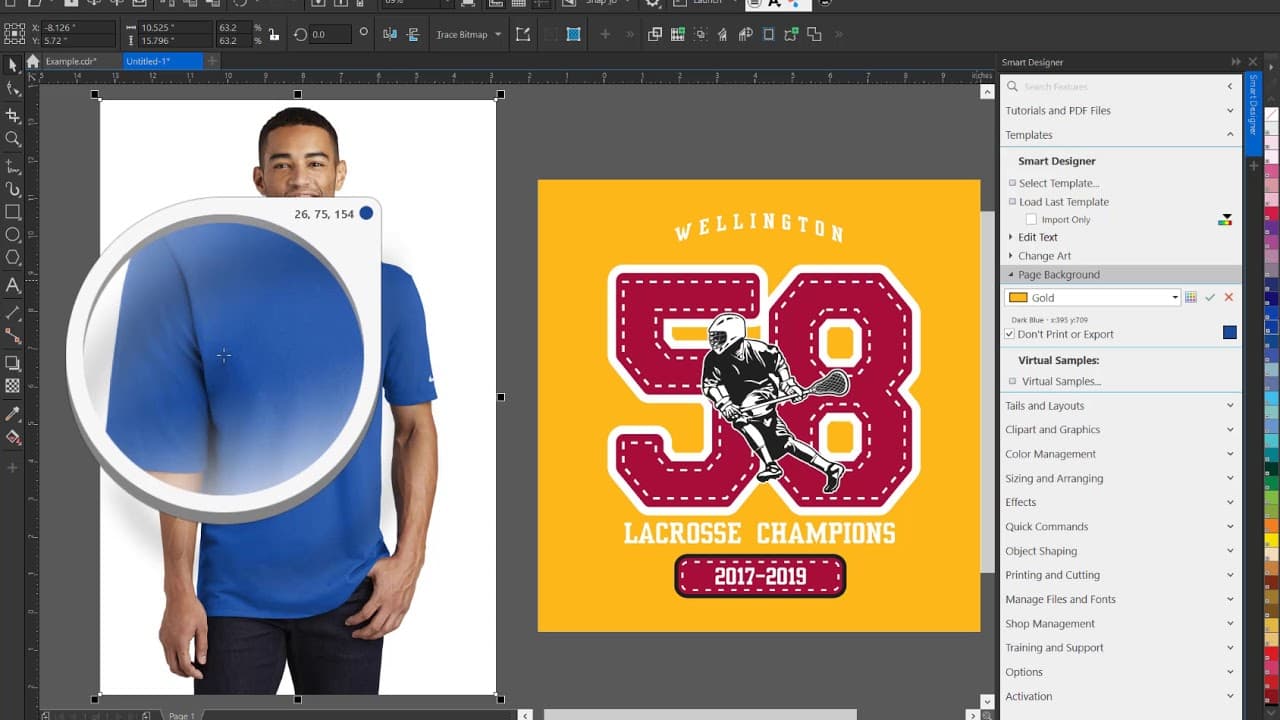This screenshot has width=1280, height=720.
Task: Click the rotation angle input field
Action: [x=330, y=34]
